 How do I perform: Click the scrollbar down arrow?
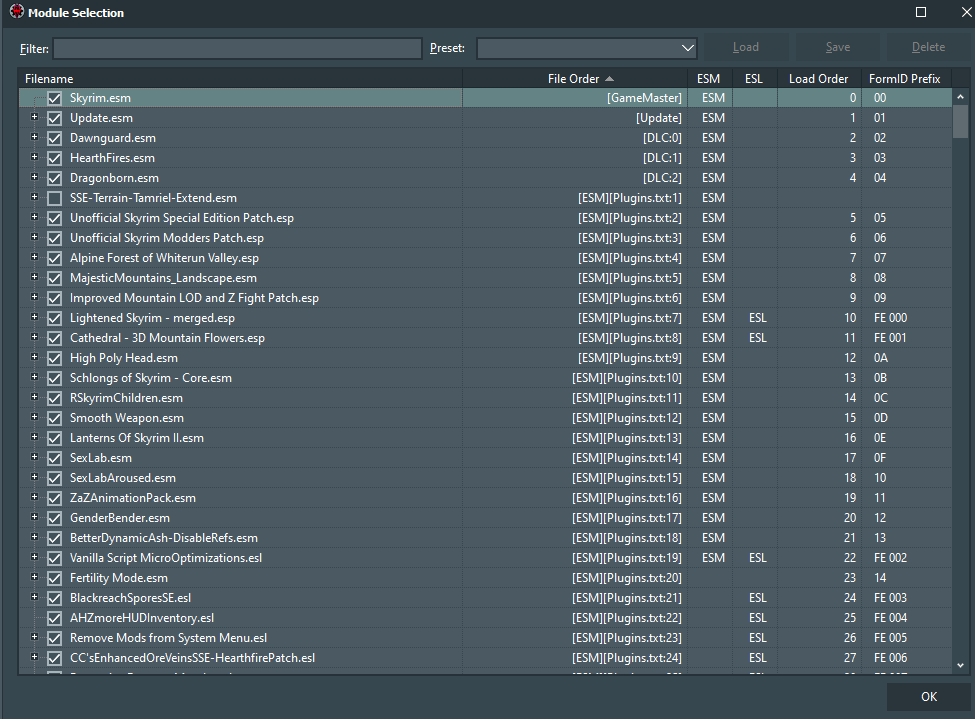pyautogui.click(x=961, y=665)
